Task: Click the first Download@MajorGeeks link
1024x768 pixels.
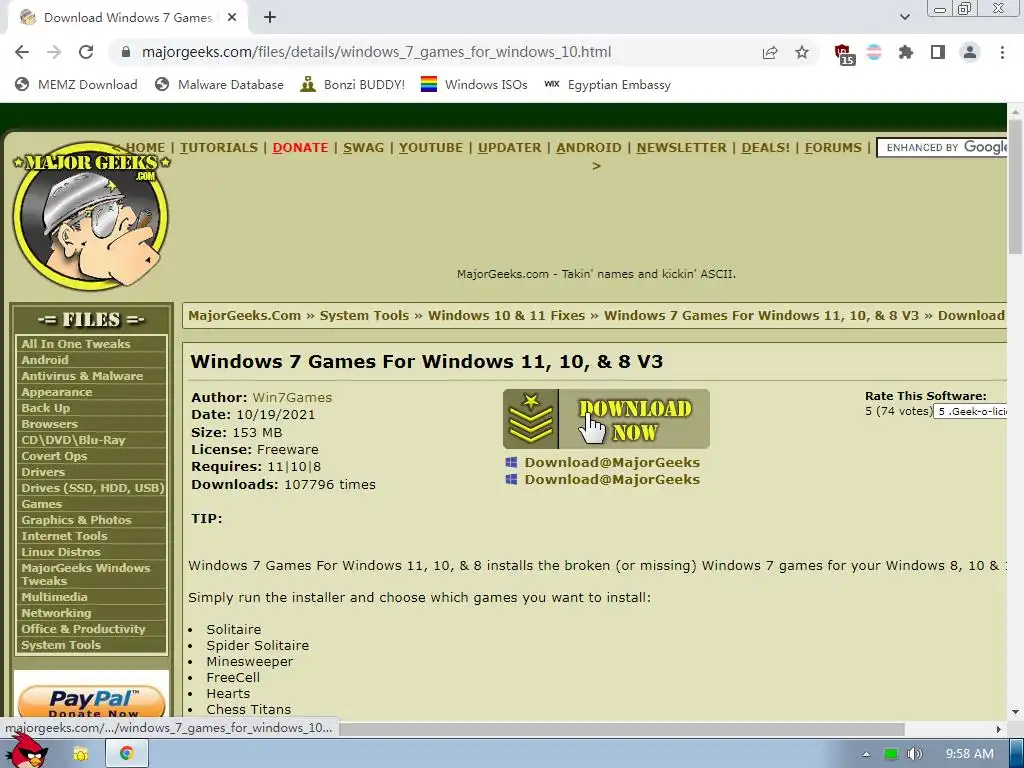Action: 612,462
